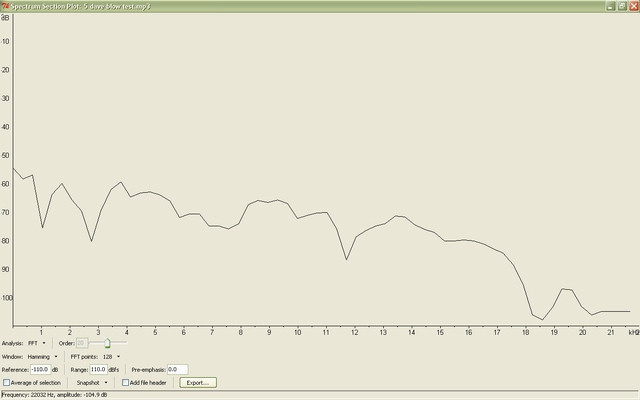Expand the Window function dropdown showing Hamming

pyautogui.click(x=42, y=356)
